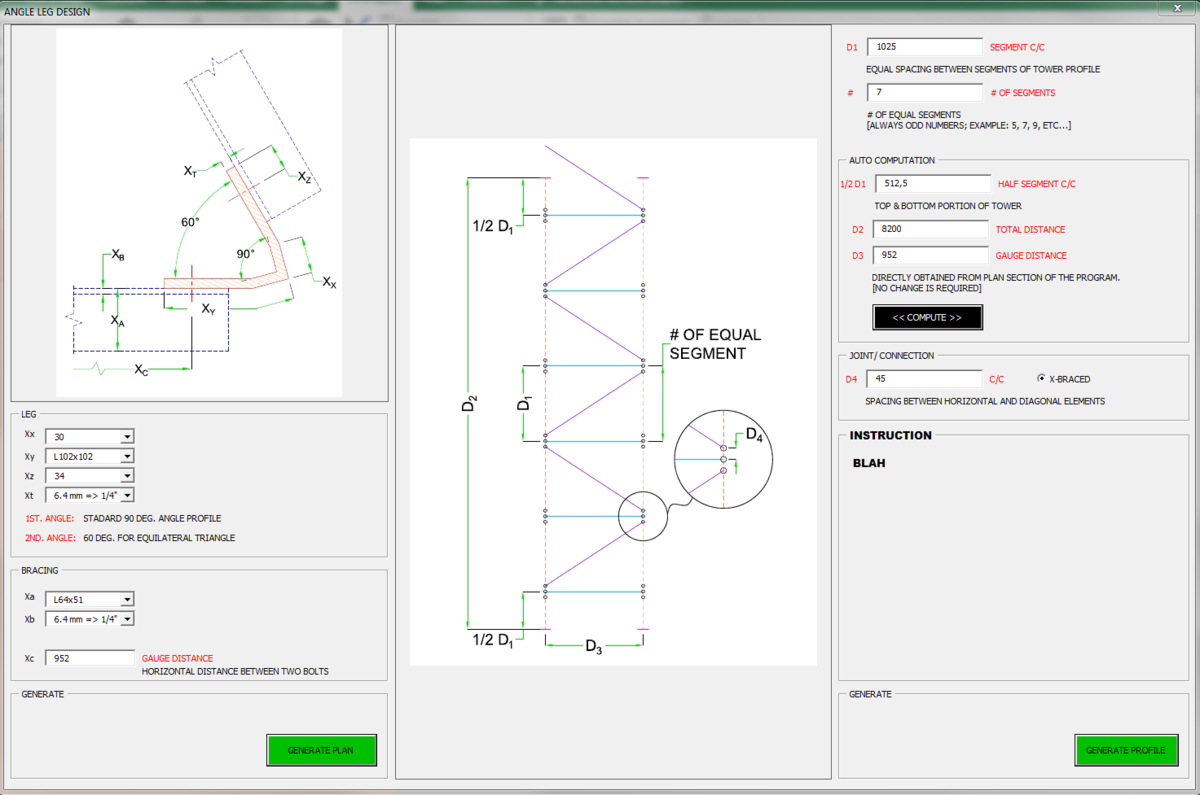Click the JOINT/ CONNECTION group label

(891, 355)
